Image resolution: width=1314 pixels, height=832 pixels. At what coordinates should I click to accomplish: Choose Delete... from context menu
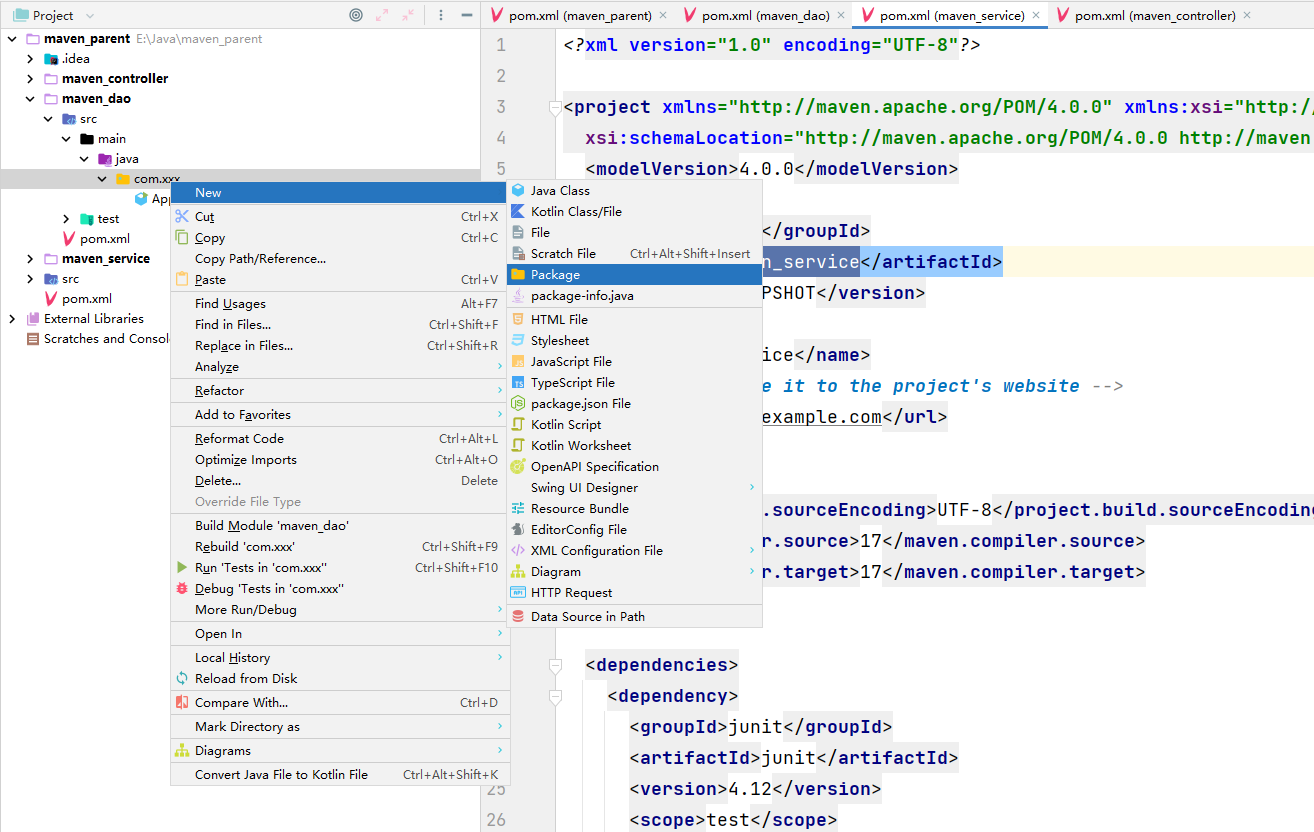340,481
